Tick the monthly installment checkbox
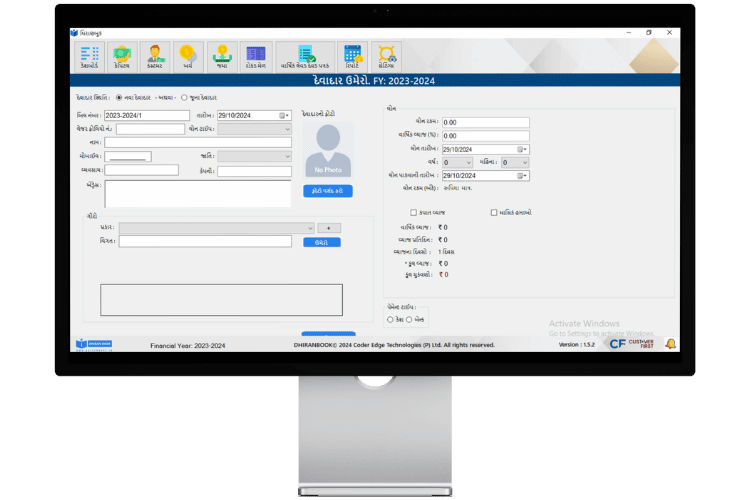 494,212
